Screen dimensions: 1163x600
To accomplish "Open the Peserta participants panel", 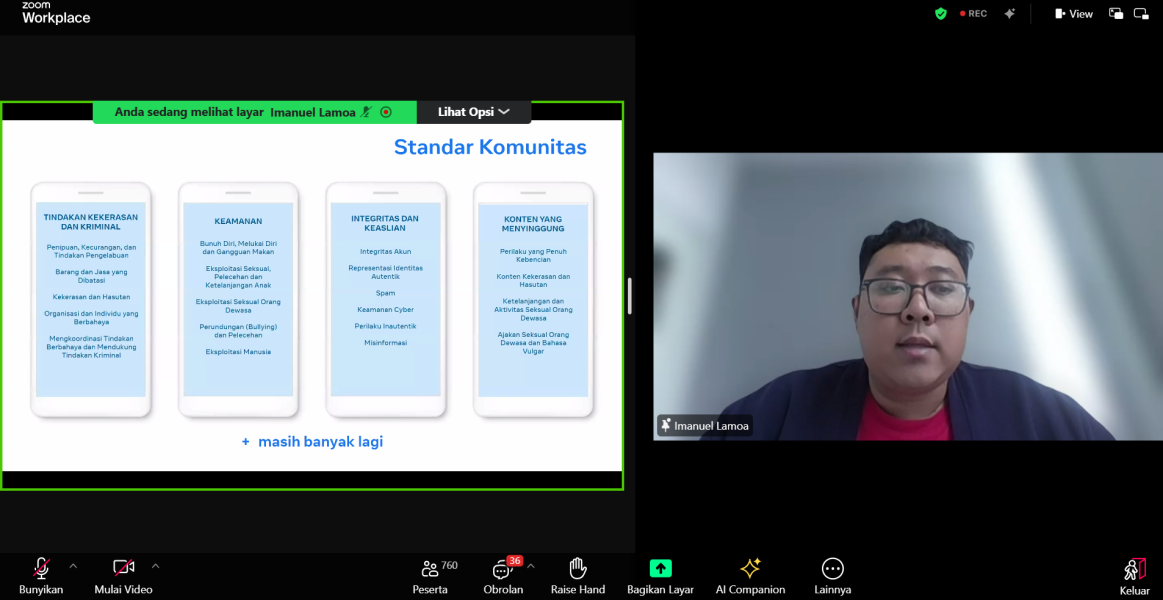I will (430, 569).
